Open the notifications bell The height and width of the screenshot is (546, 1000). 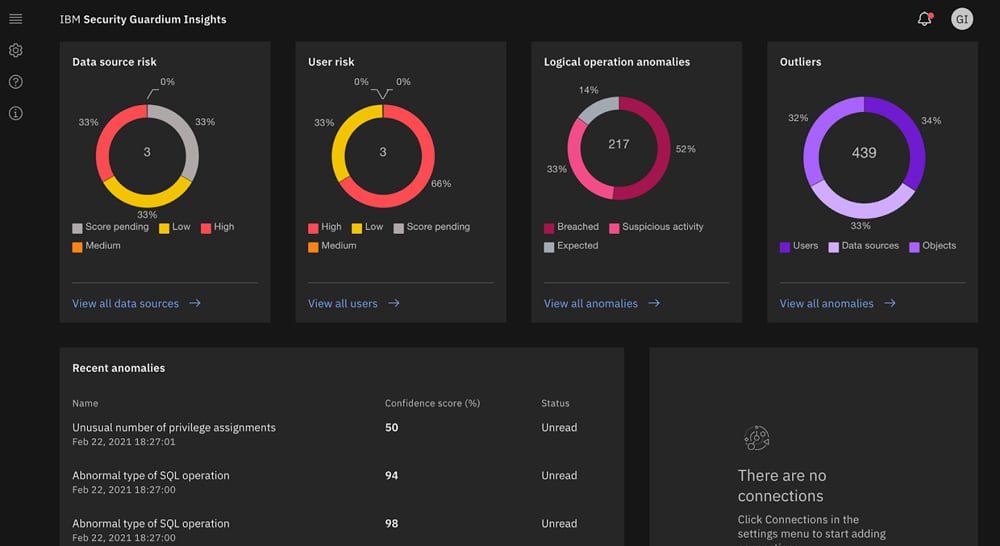(924, 19)
